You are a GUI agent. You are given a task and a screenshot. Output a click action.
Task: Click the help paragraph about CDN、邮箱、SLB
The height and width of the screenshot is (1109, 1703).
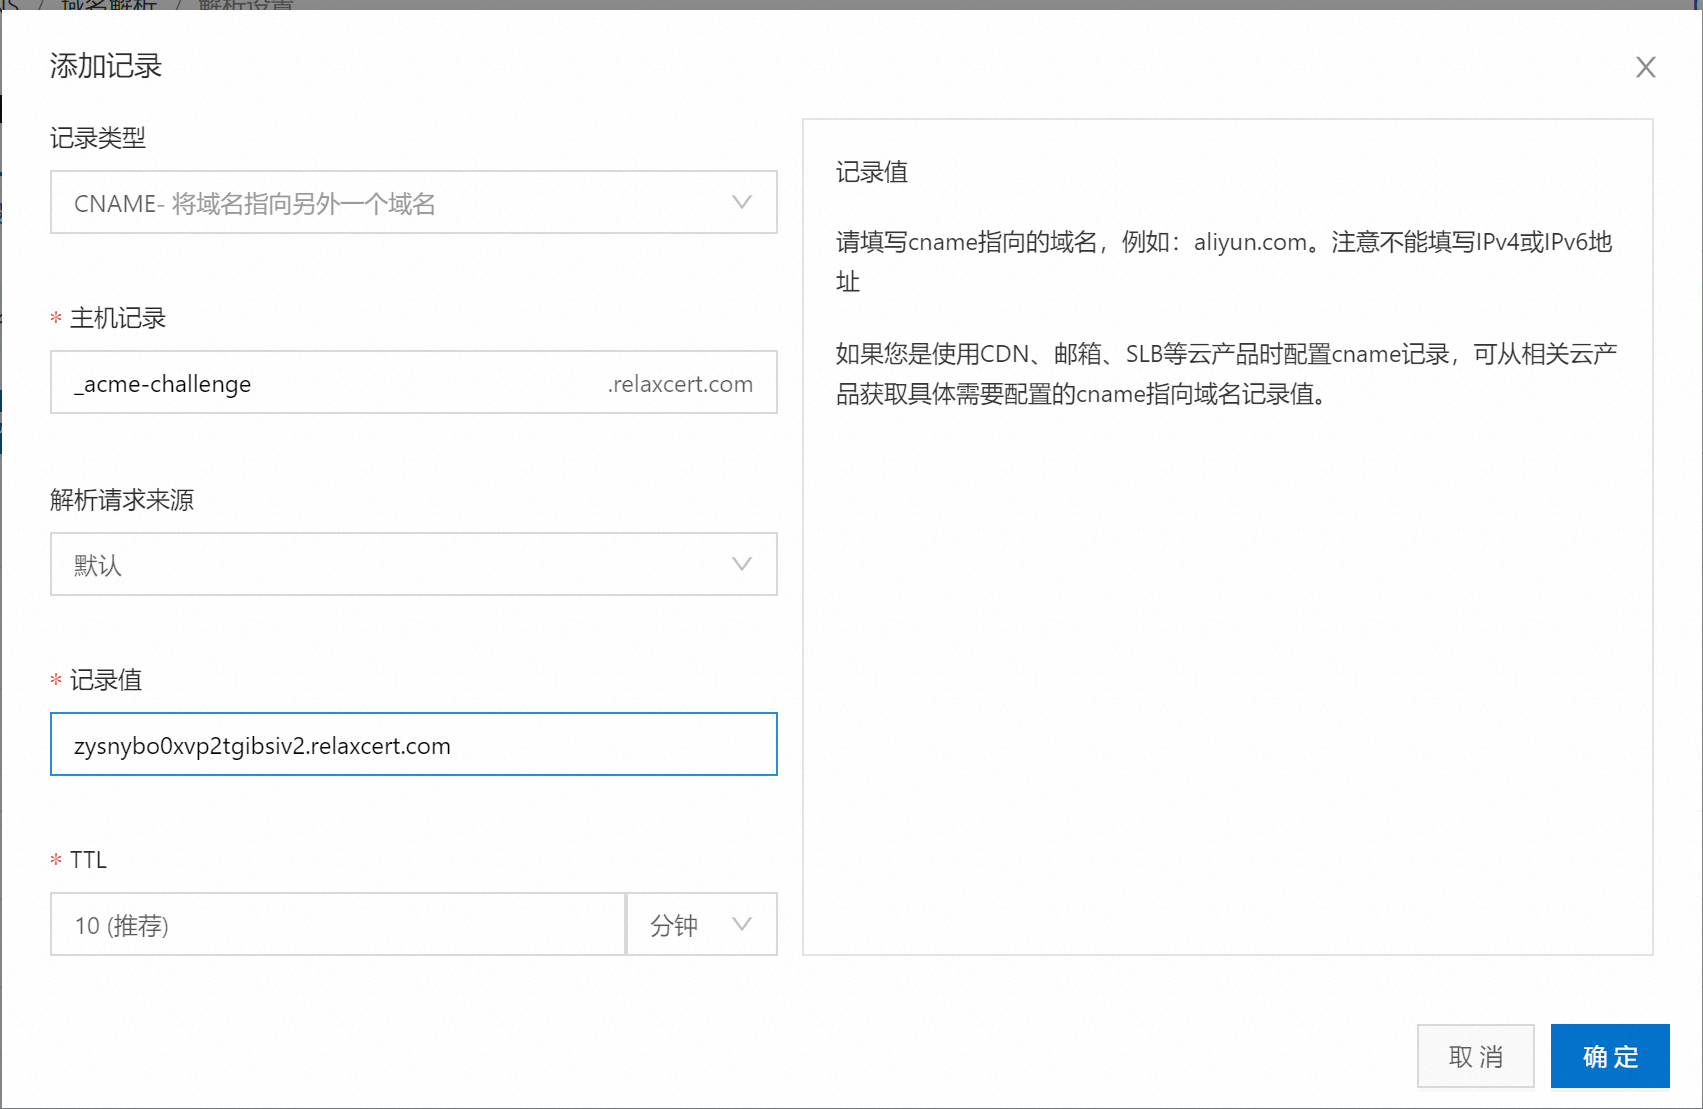pos(1226,374)
